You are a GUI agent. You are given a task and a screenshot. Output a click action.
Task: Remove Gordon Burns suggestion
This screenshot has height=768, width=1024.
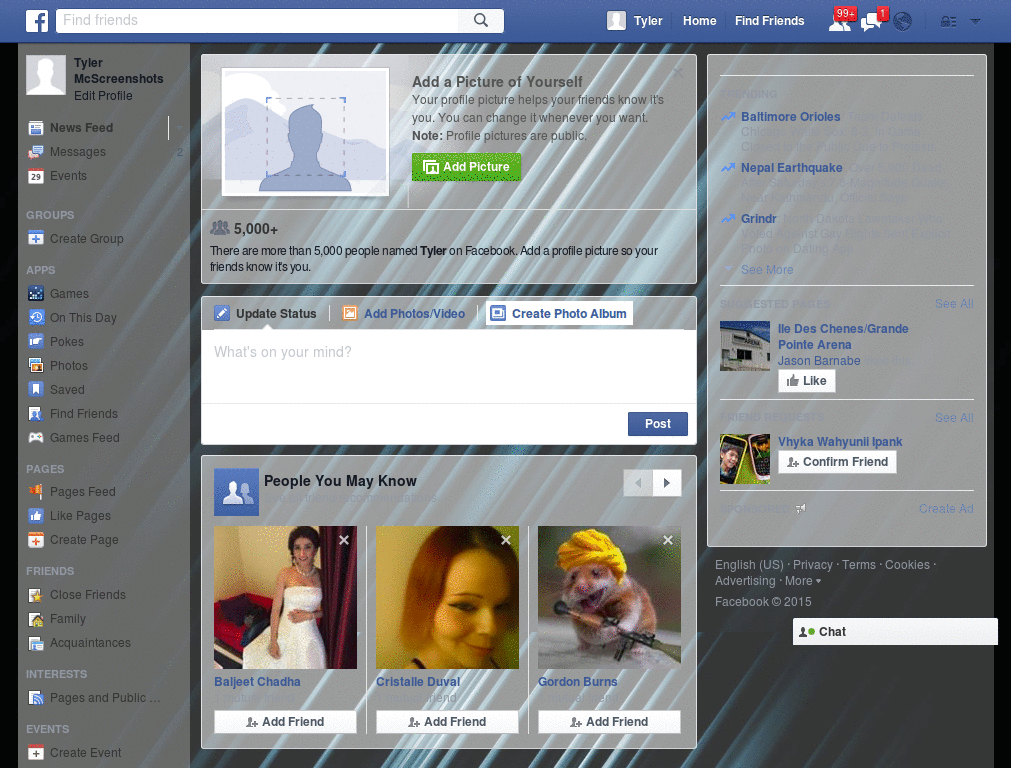(x=668, y=540)
